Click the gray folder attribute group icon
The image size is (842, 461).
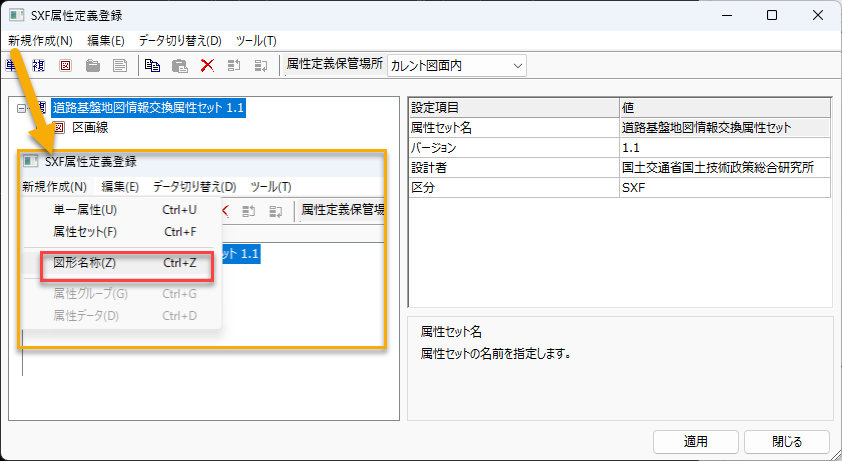[93, 66]
